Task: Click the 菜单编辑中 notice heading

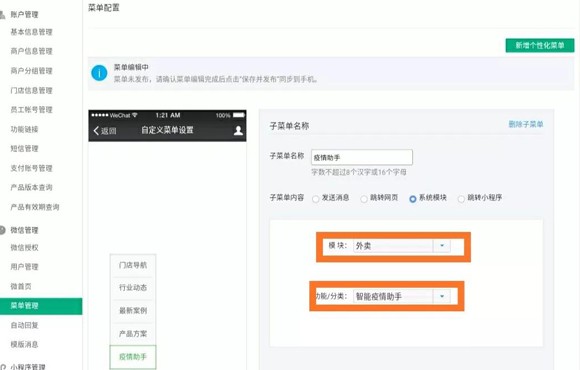Action: pos(131,67)
